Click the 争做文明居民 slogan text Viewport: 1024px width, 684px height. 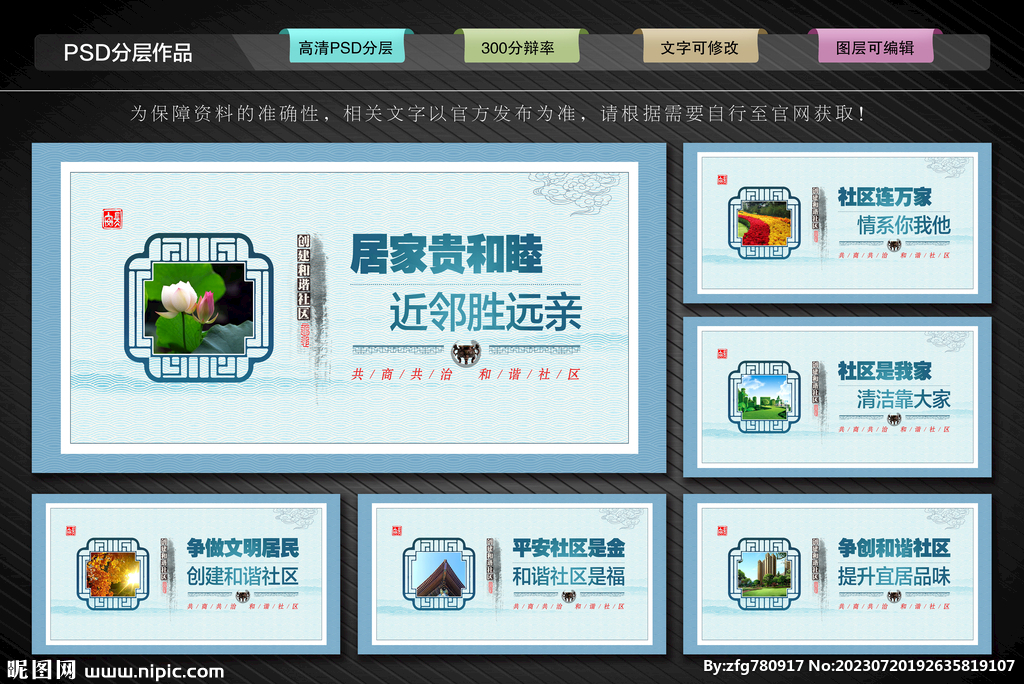tap(242, 547)
